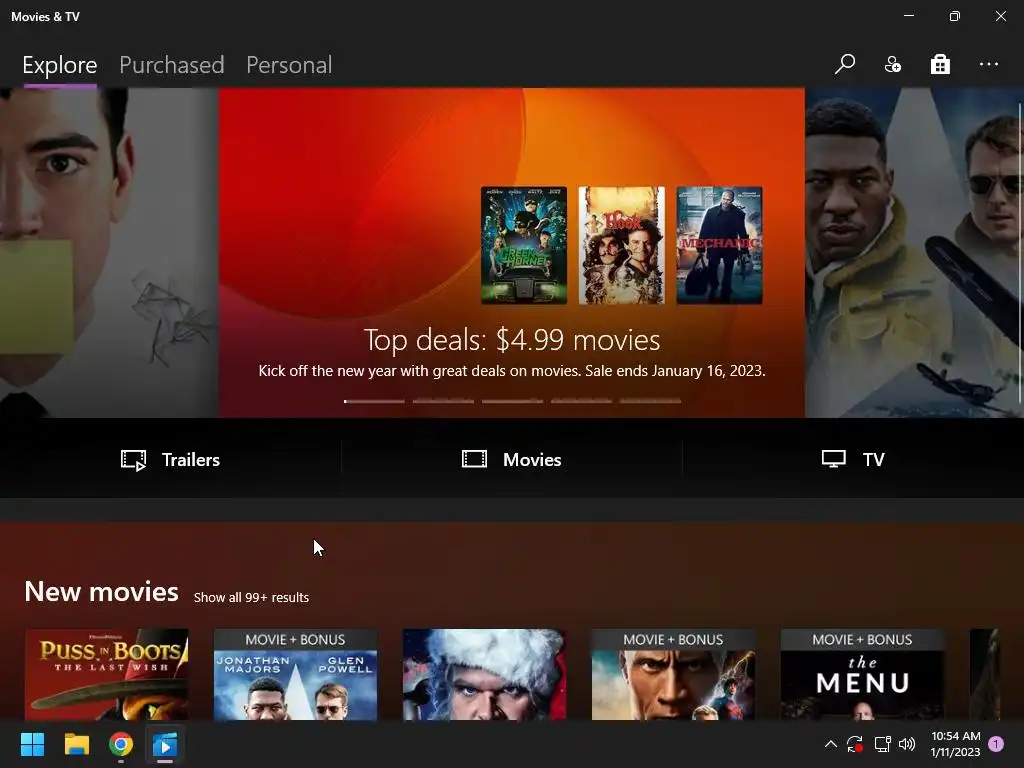Open the Hook poster in banner
This screenshot has width=1024, height=768.
622,245
